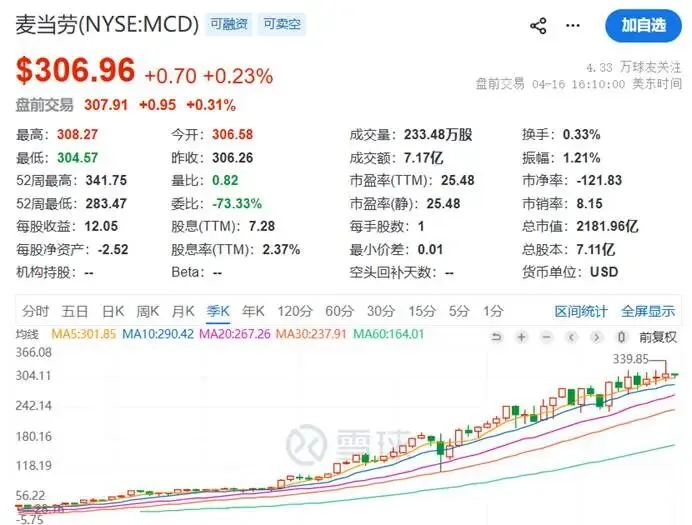Click the 成交量 value 233.48万股
692x525 pixels.
[x=438, y=135]
